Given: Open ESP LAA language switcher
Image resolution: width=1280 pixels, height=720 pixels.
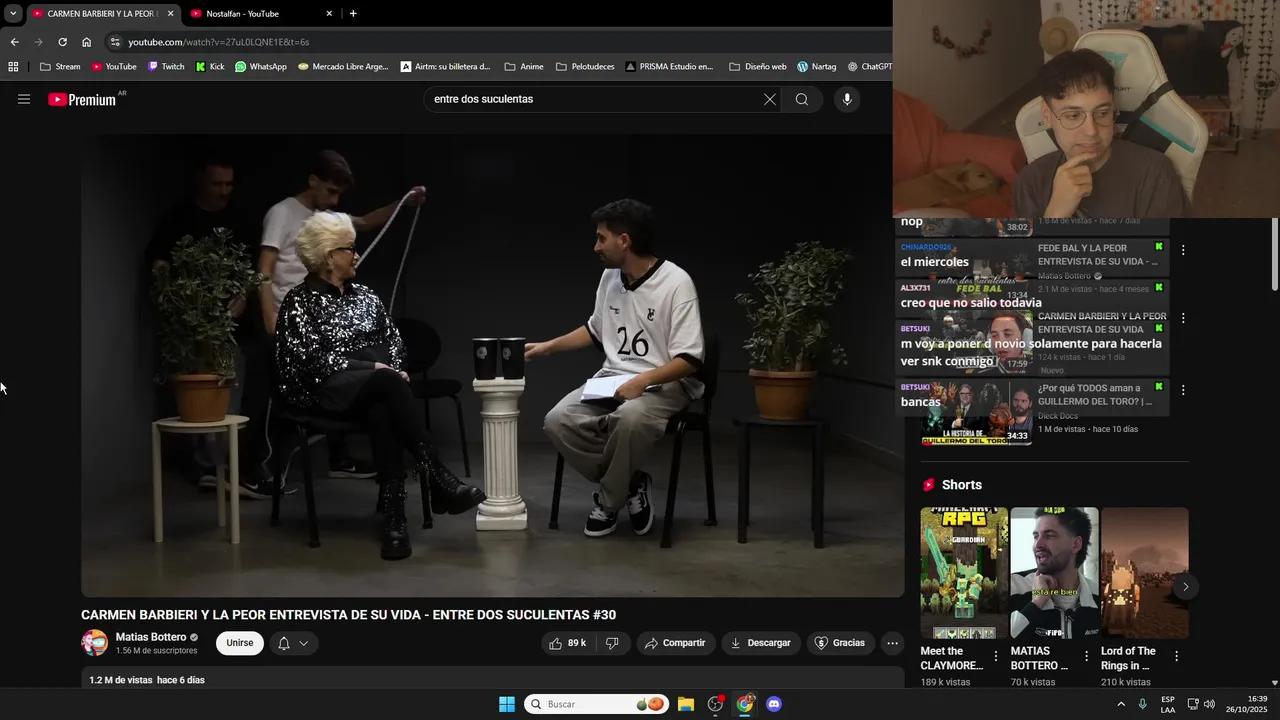Looking at the screenshot, I should click(1168, 704).
